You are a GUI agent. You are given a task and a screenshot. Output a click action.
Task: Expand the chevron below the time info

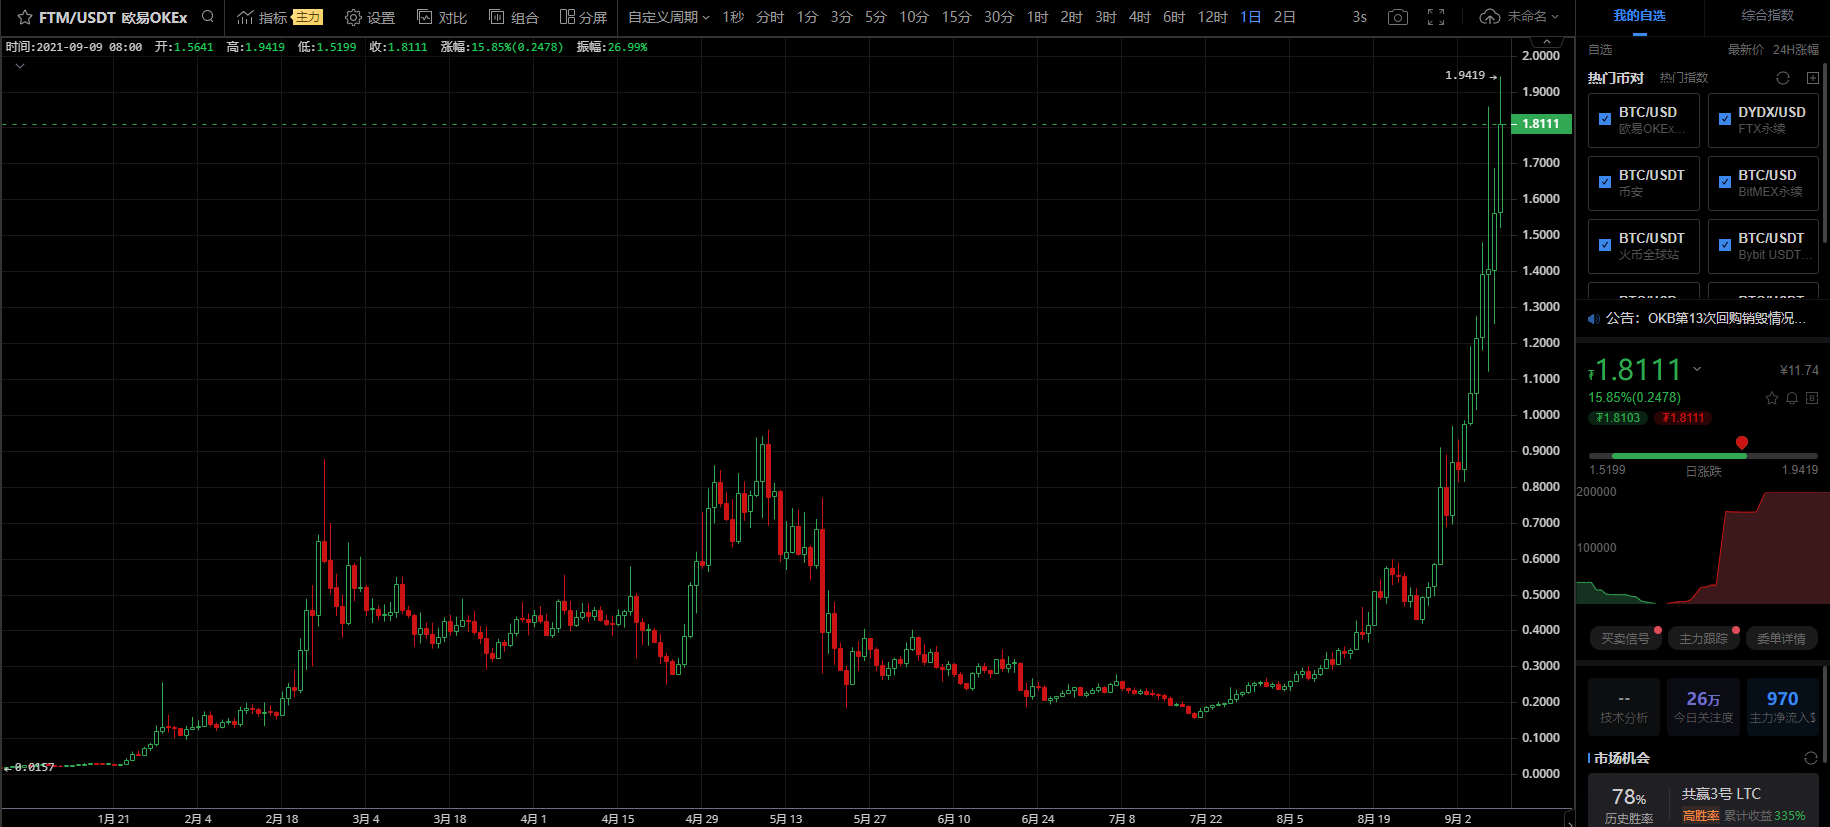coord(20,66)
